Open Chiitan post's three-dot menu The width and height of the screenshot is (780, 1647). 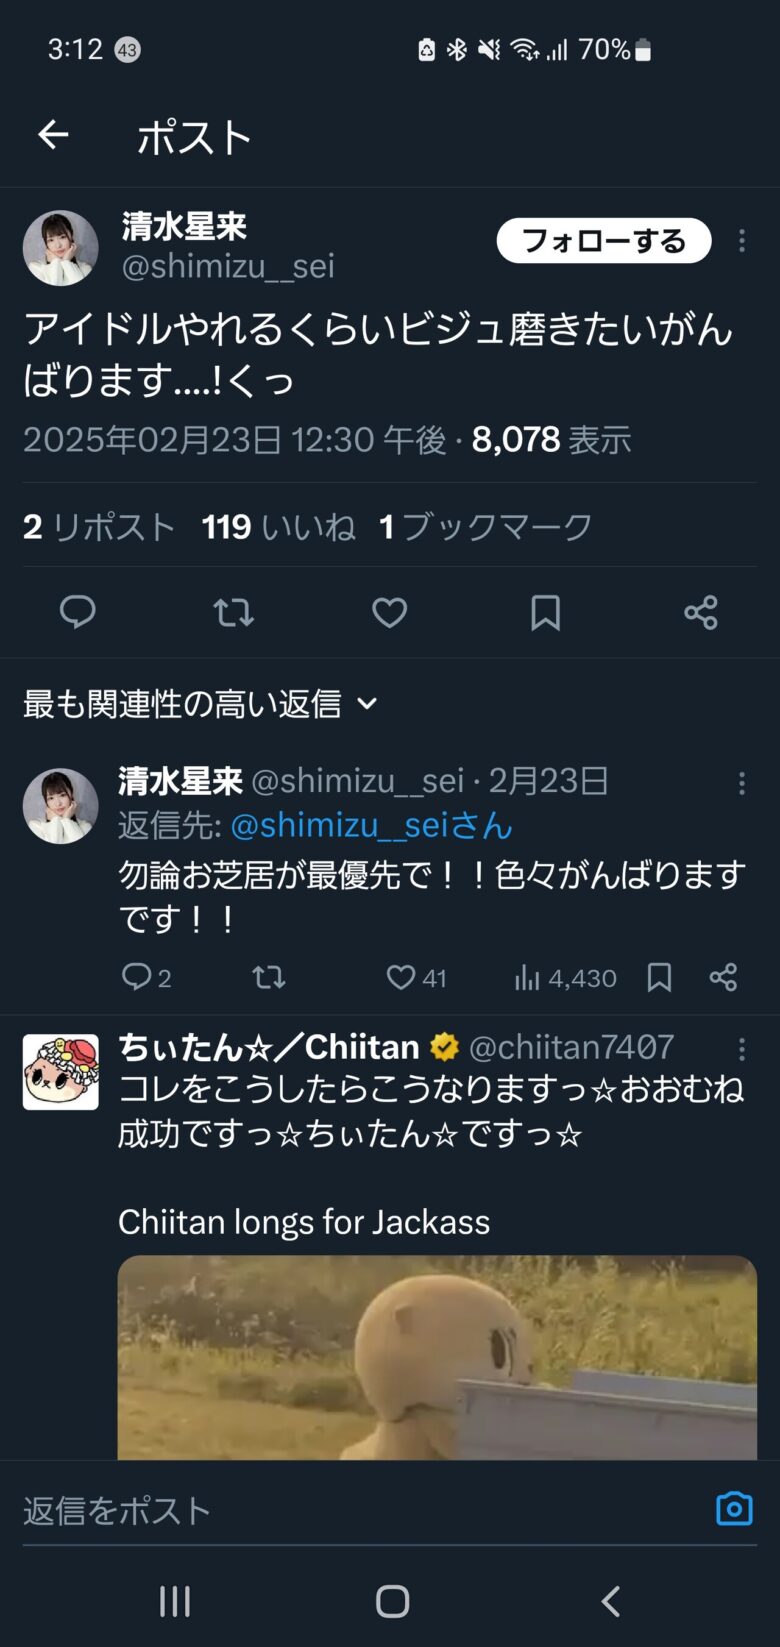click(x=741, y=1048)
